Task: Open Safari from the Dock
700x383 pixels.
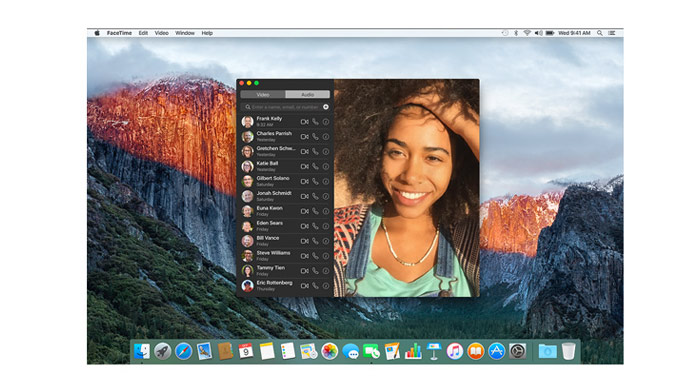Action: point(183,351)
